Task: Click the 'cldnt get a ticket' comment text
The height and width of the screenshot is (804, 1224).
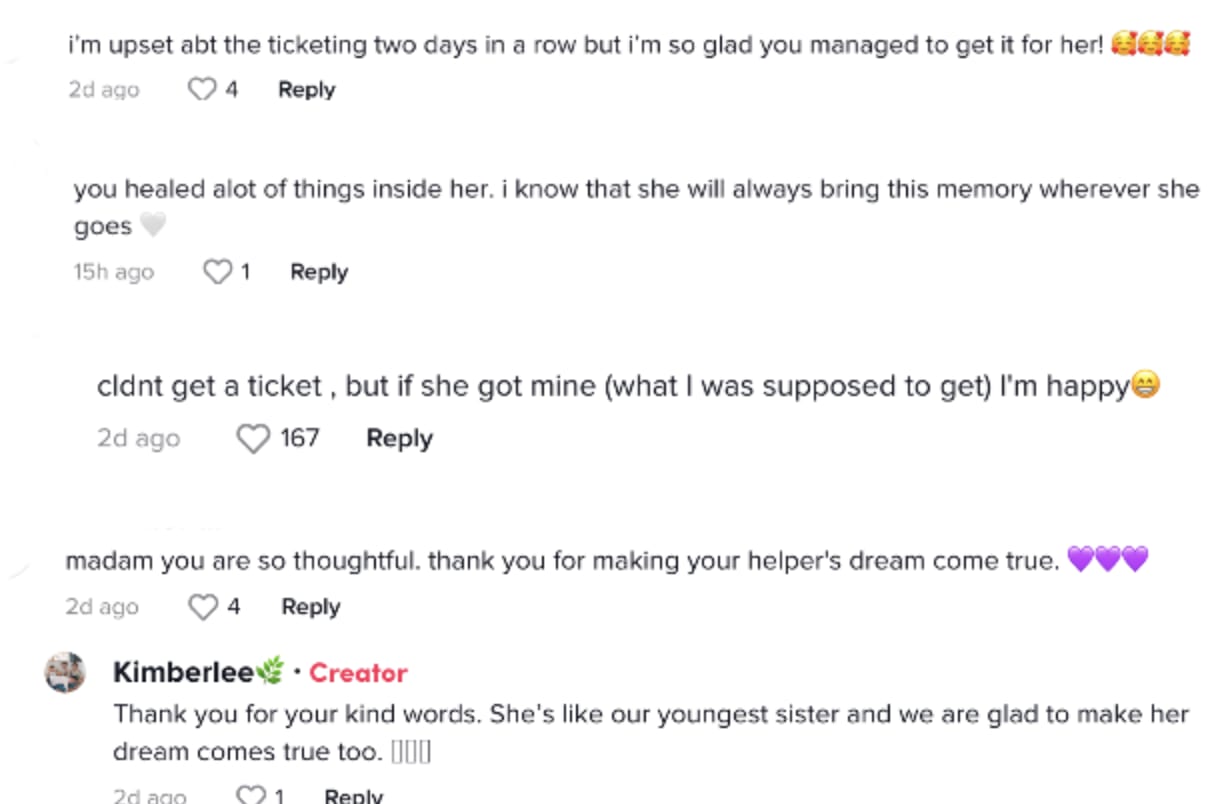Action: tap(627, 386)
